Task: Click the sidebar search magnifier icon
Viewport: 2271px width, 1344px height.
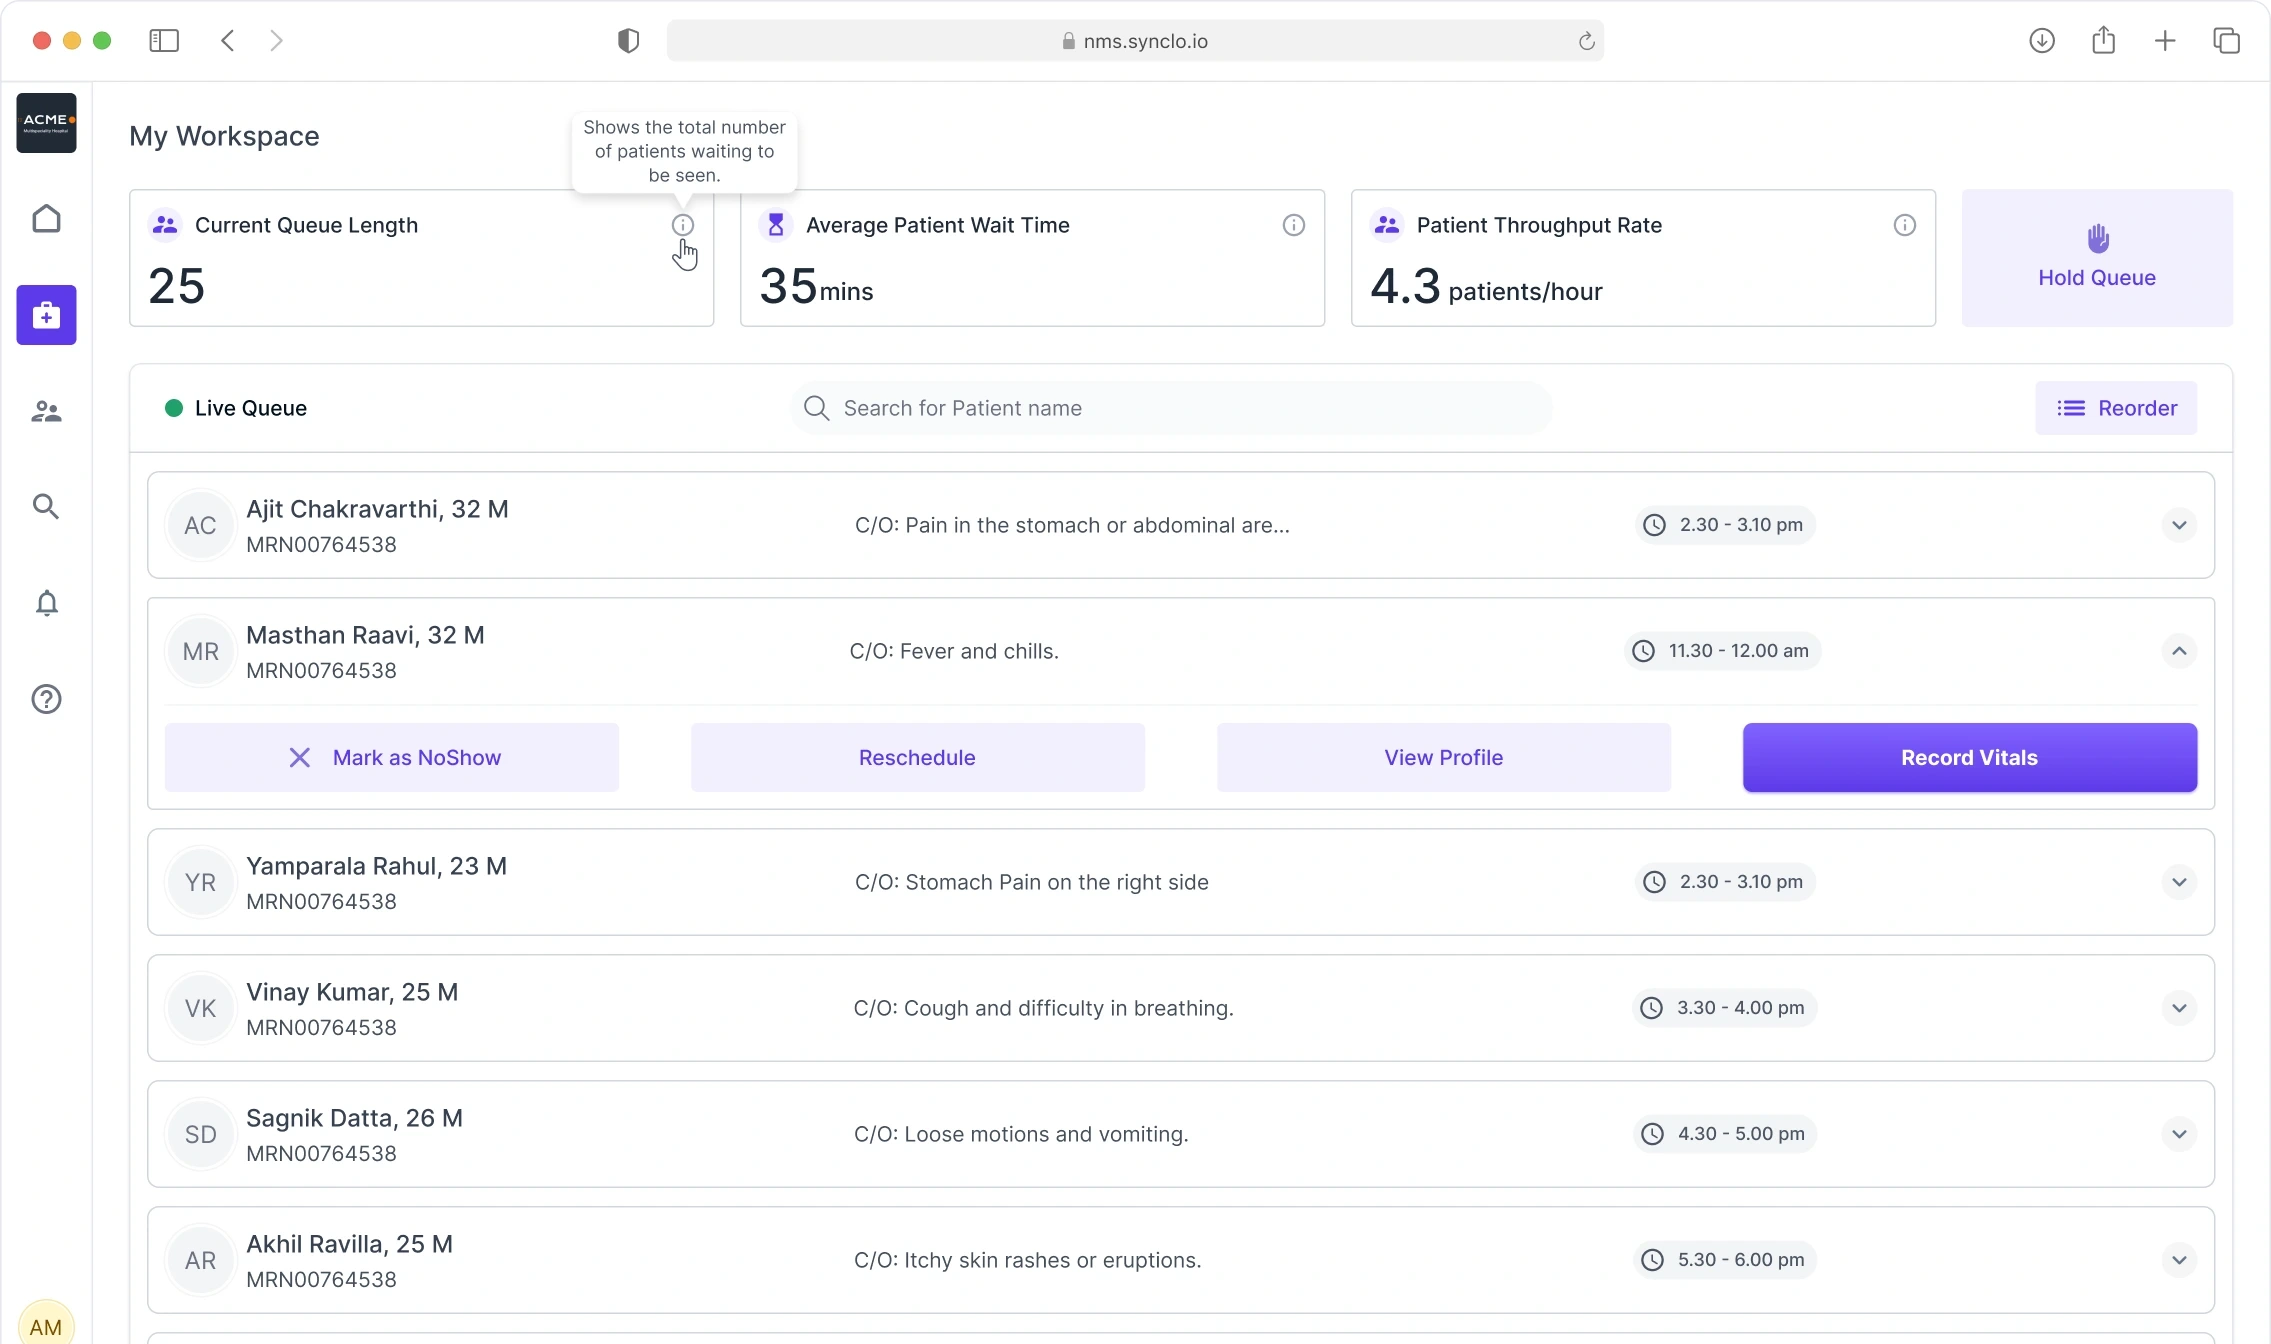Action: point(46,506)
